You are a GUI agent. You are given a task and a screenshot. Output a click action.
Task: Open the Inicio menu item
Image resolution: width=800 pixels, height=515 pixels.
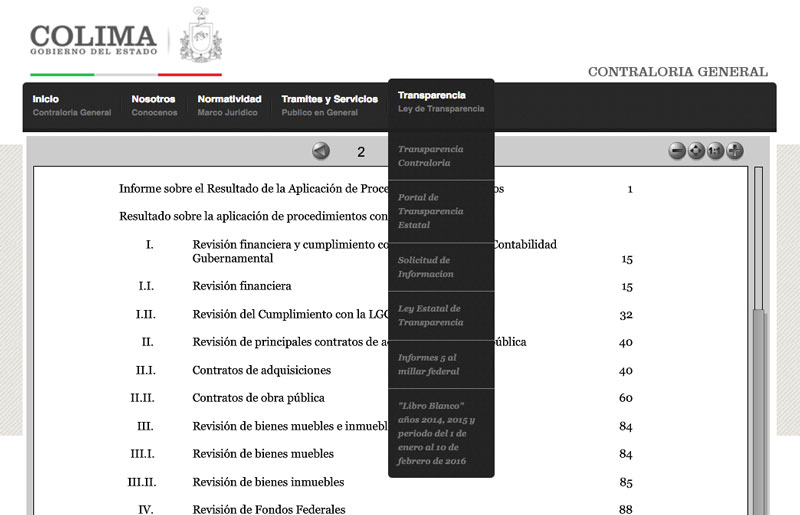(x=71, y=106)
